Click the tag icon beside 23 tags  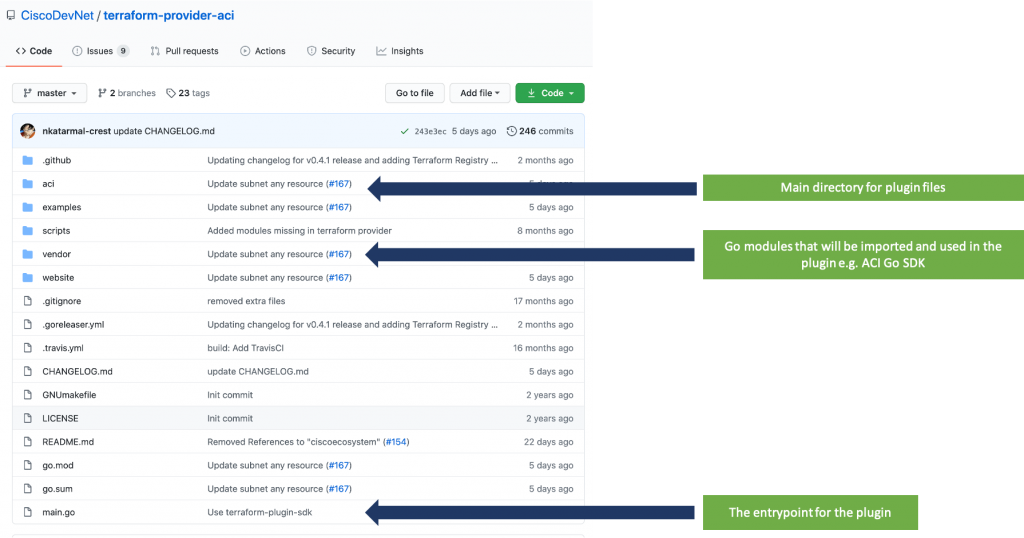click(x=171, y=93)
